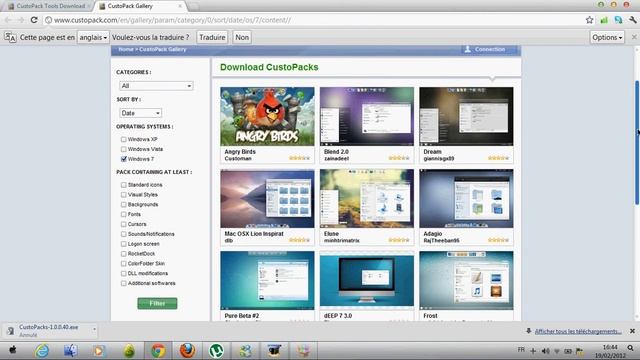Enable the Sounds/Notifications checkbox
The width and height of the screenshot is (640, 360).
124,234
